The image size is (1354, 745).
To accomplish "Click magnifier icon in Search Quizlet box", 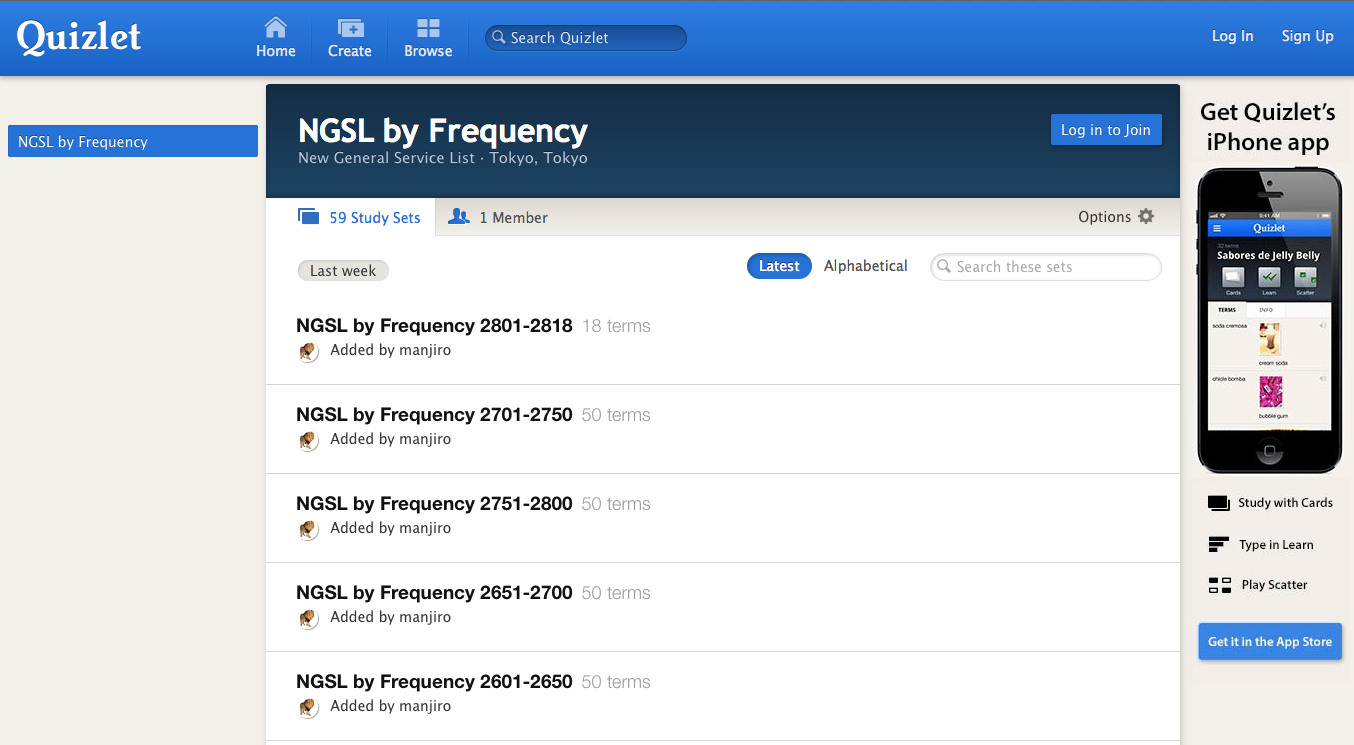I will click(x=499, y=38).
